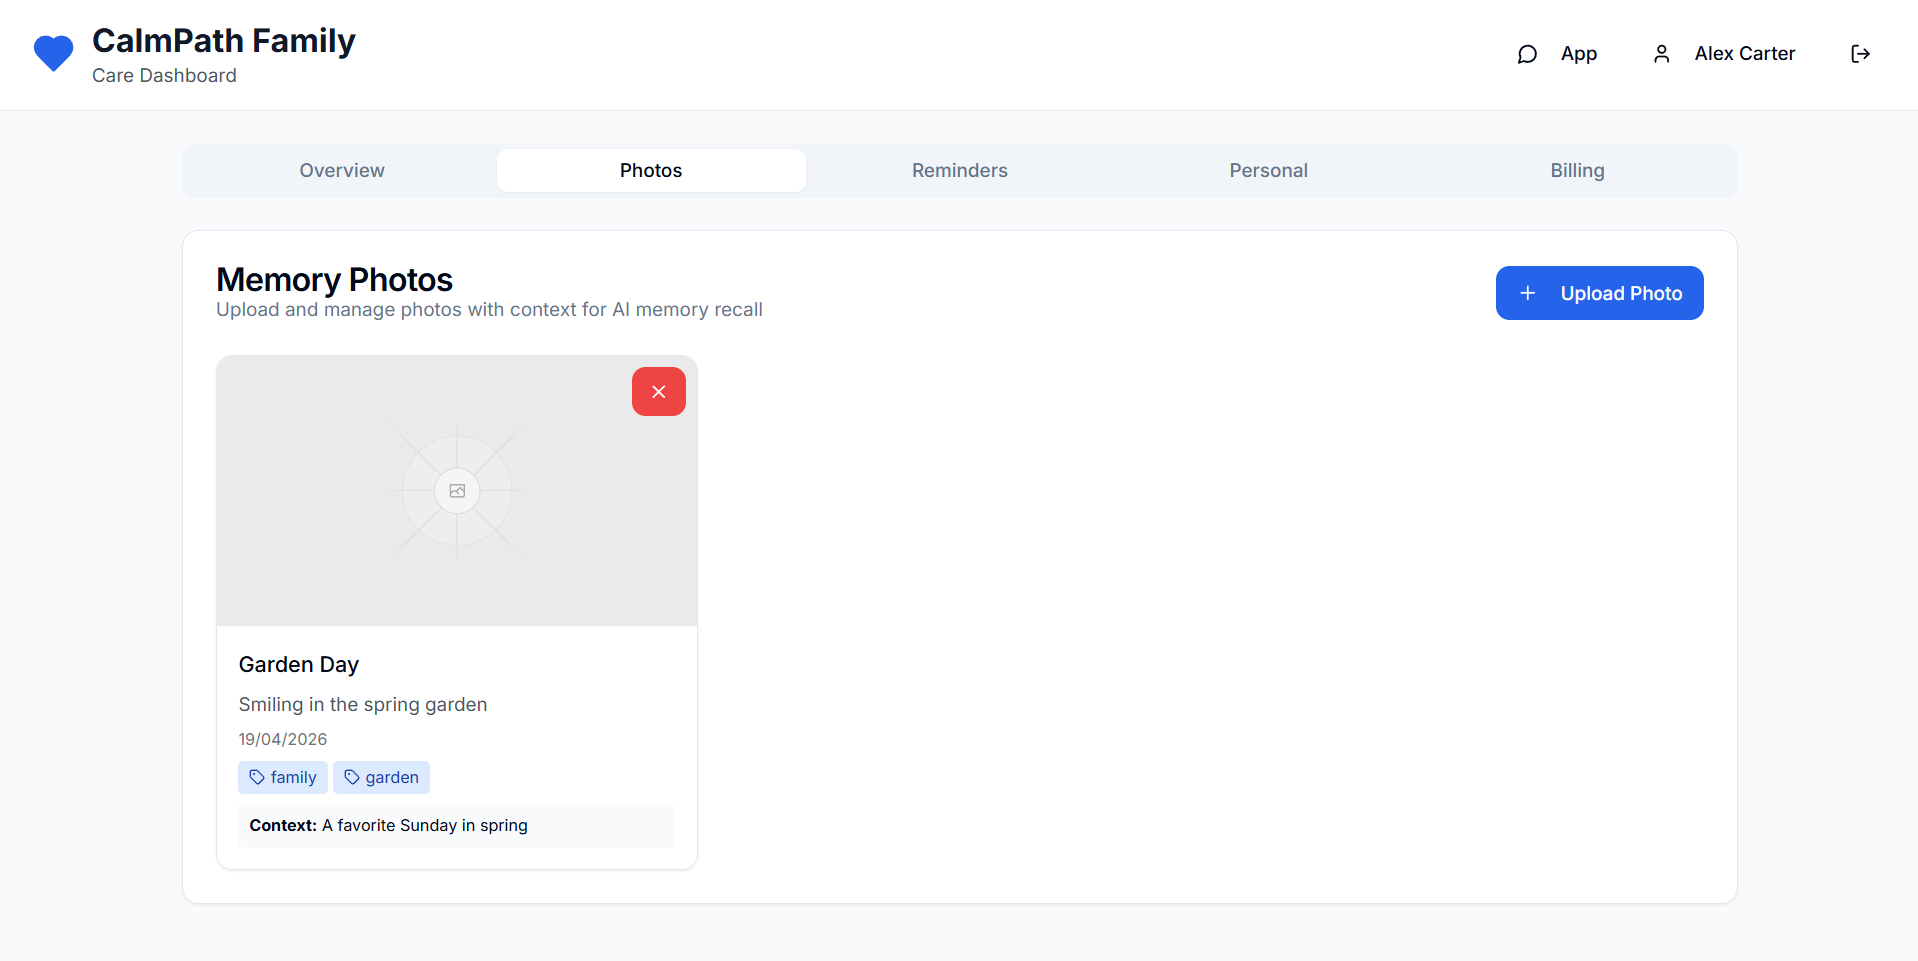Click the Context note box
This screenshot has width=1918, height=961.
456,826
